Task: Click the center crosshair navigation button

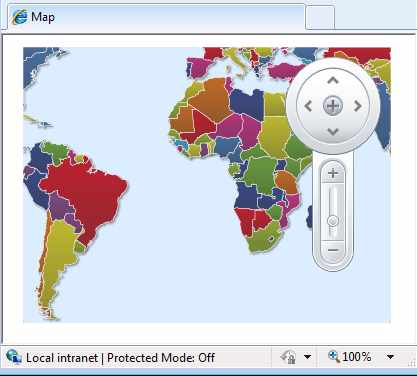Action: pos(333,106)
